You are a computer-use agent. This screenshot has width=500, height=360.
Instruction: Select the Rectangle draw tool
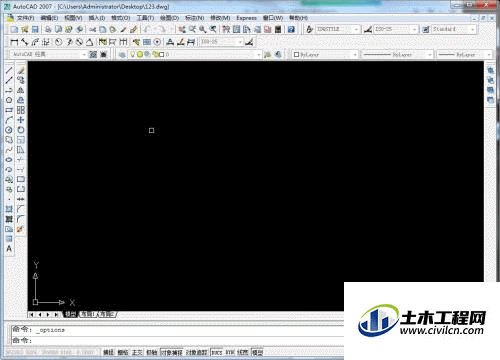(x=9, y=110)
